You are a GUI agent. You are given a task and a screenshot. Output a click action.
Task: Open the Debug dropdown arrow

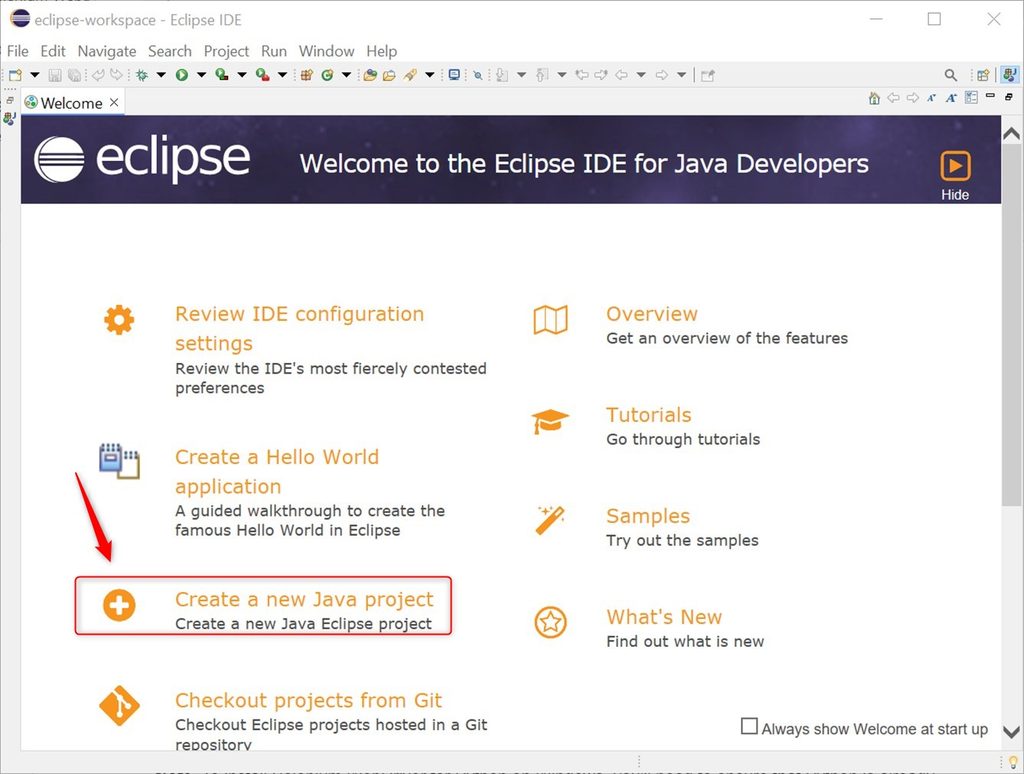[x=161, y=75]
